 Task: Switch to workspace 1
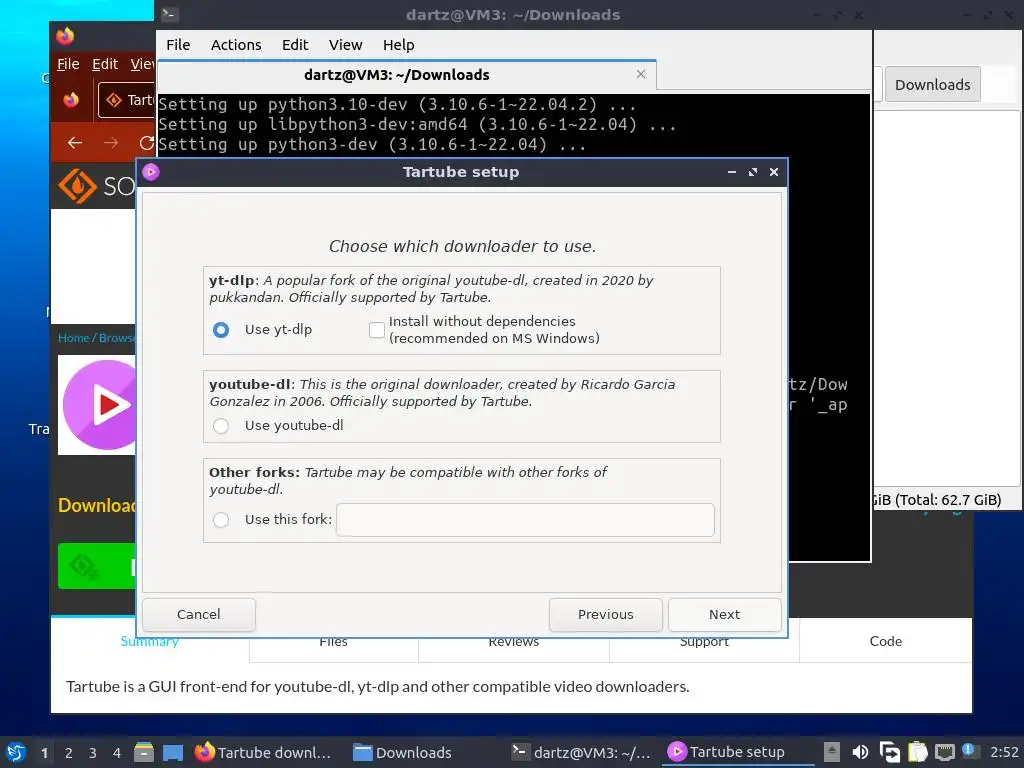coord(44,753)
